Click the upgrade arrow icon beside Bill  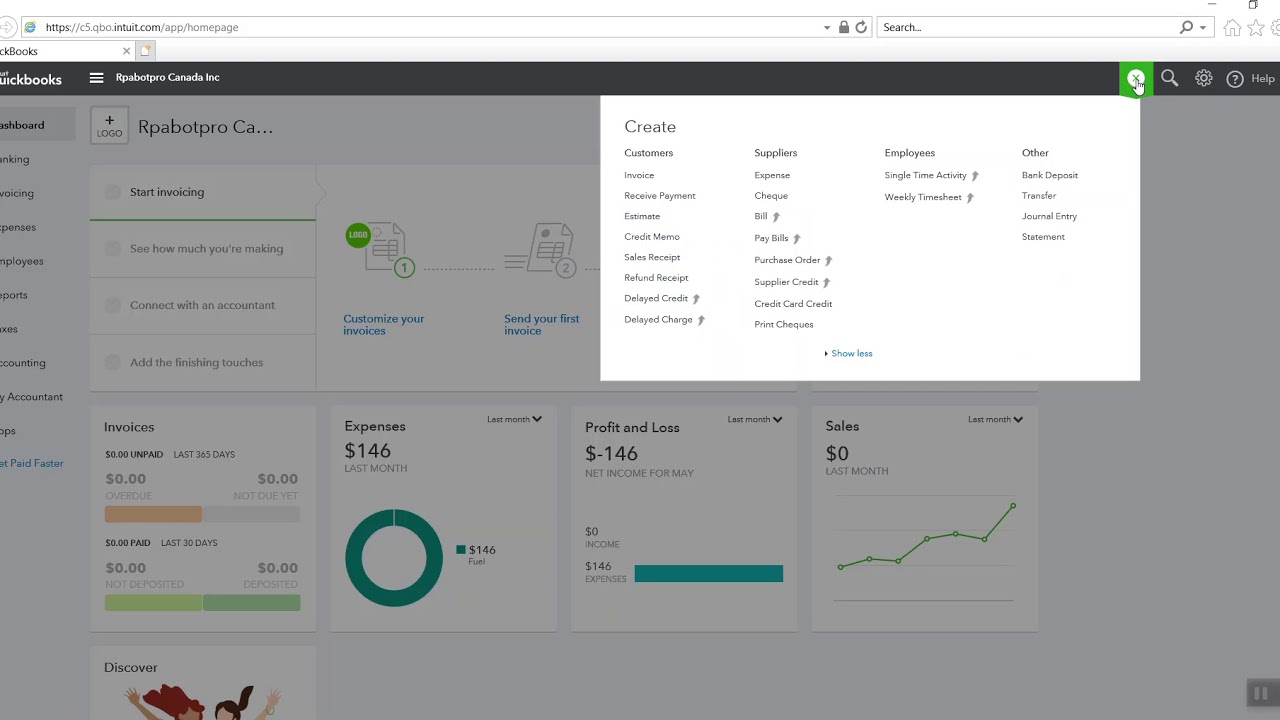(776, 217)
